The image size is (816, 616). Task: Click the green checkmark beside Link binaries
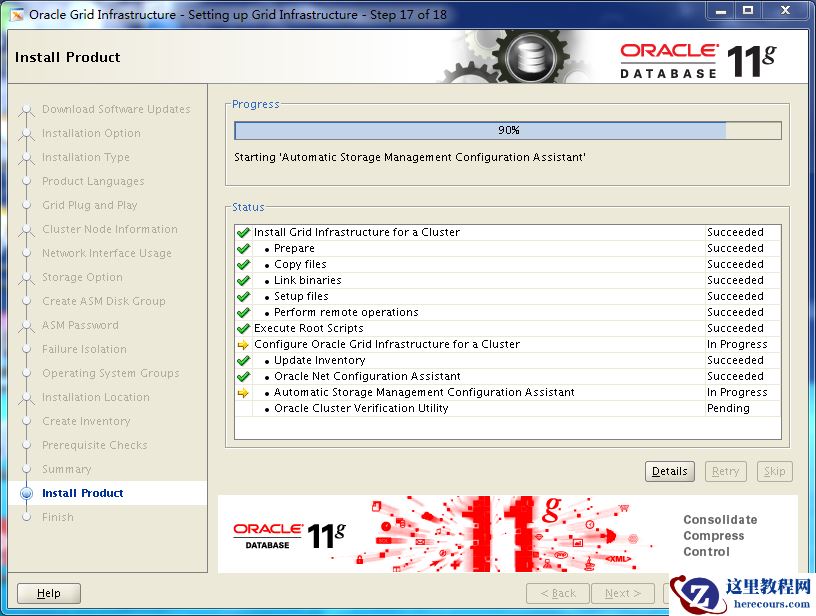[243, 280]
